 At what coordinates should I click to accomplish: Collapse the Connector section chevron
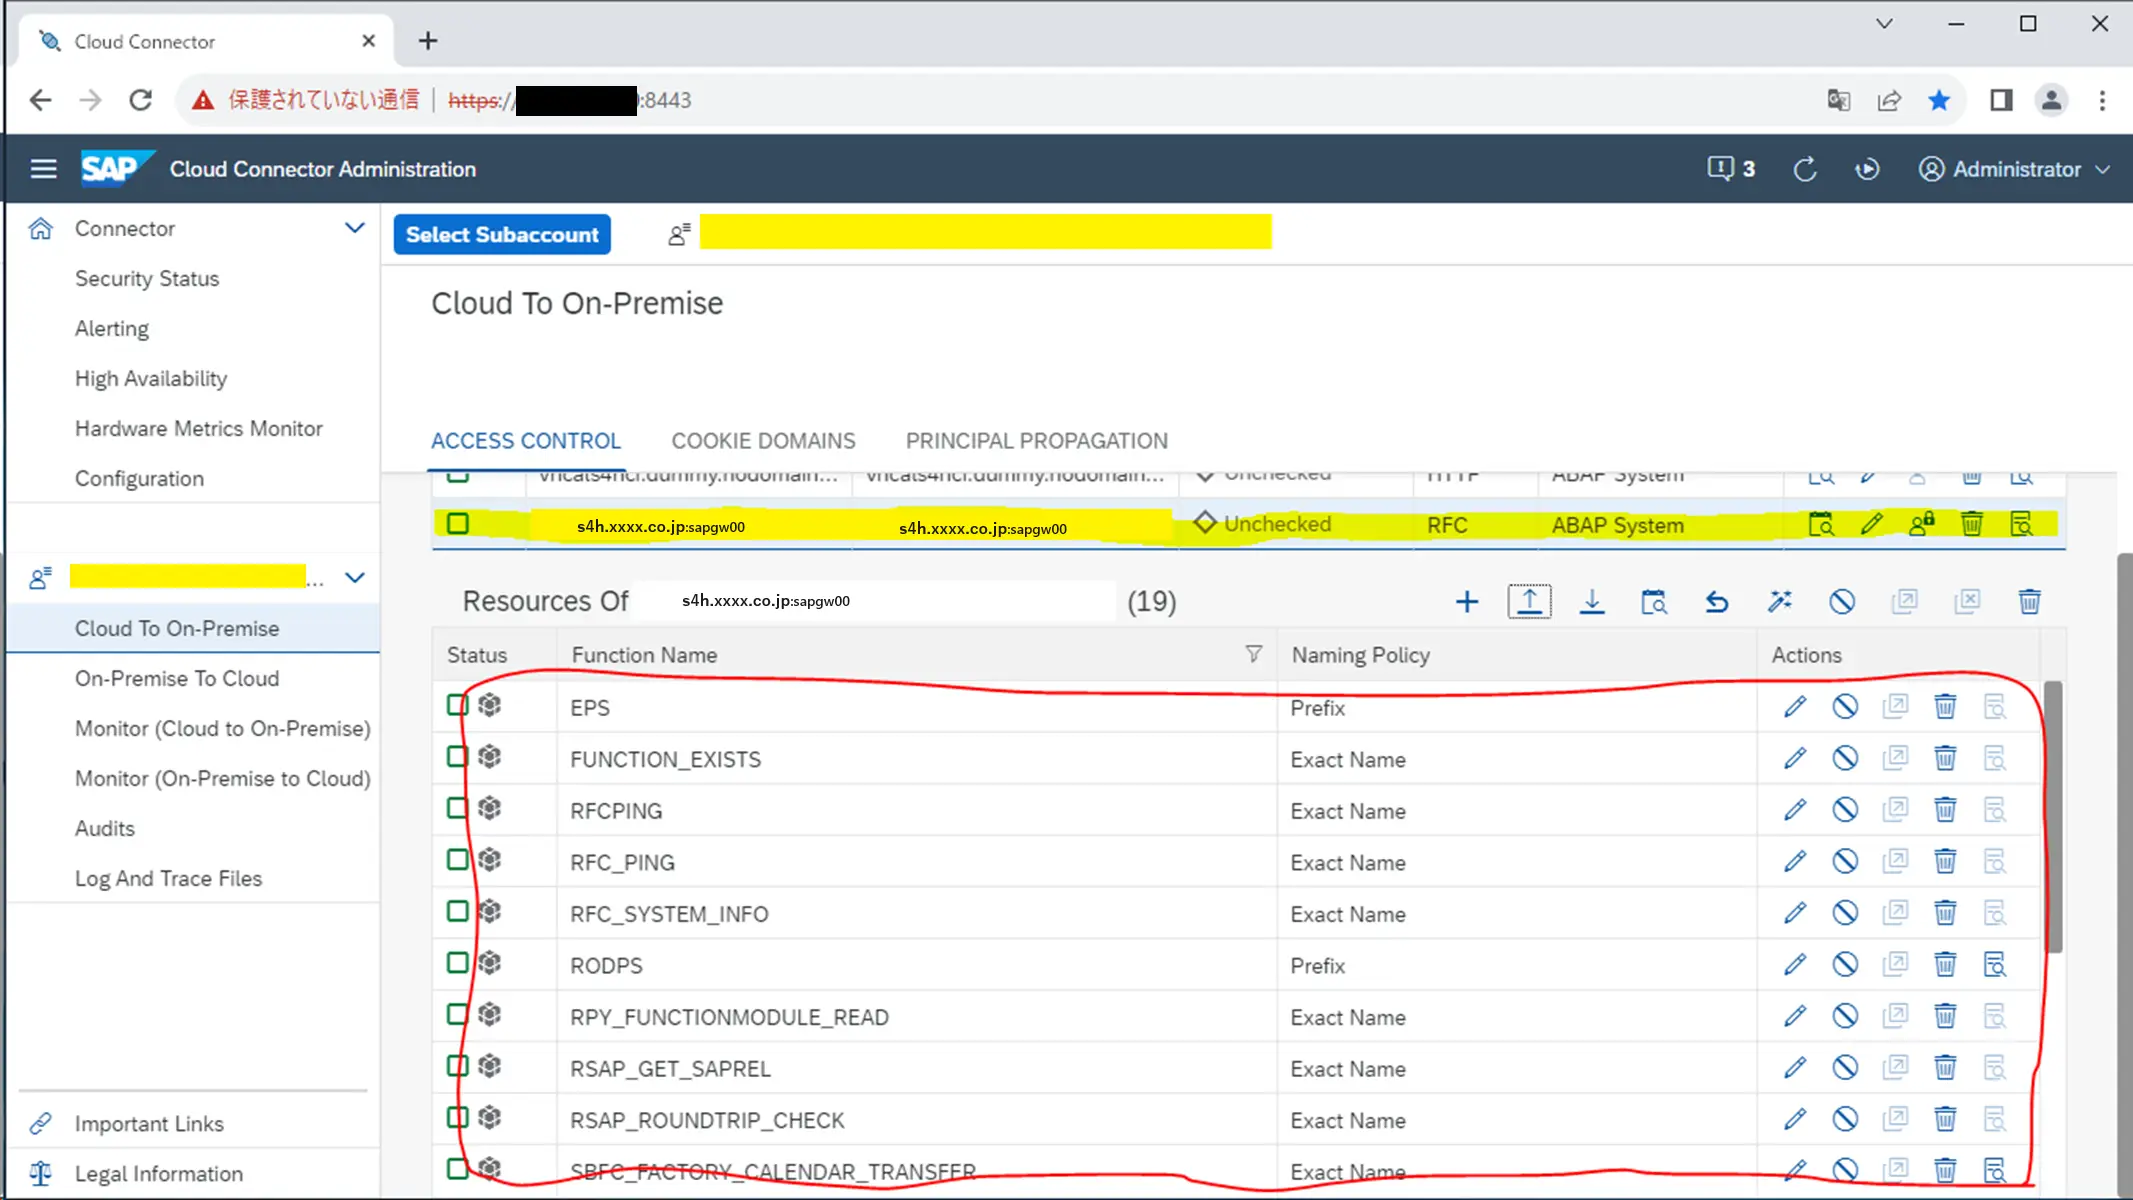(x=354, y=228)
